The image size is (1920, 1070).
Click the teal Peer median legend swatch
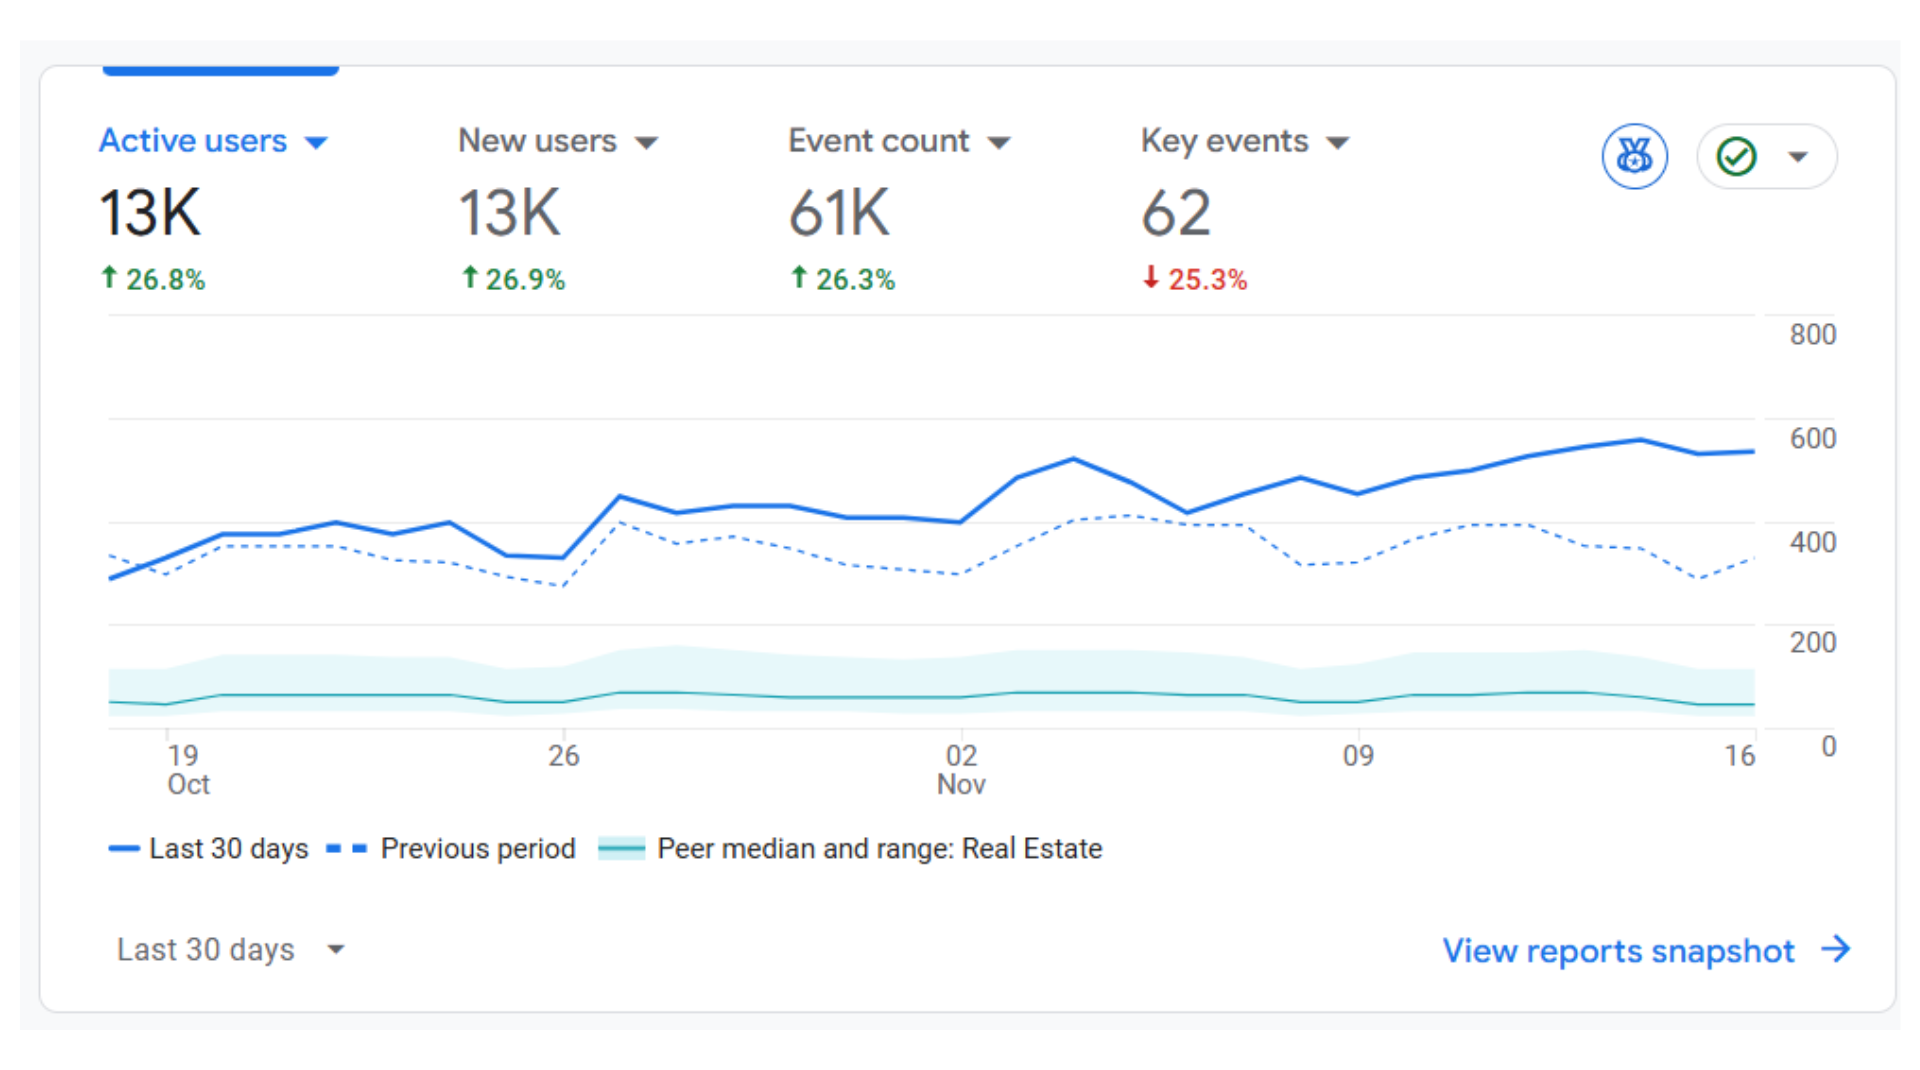[x=621, y=848]
